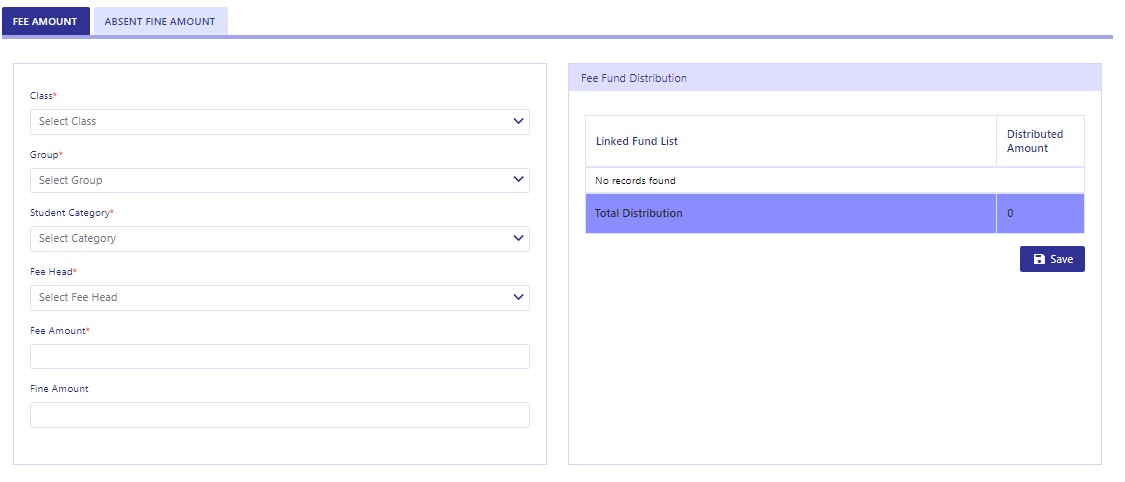Select the Fee Amount tab

pyautogui.click(x=45, y=22)
